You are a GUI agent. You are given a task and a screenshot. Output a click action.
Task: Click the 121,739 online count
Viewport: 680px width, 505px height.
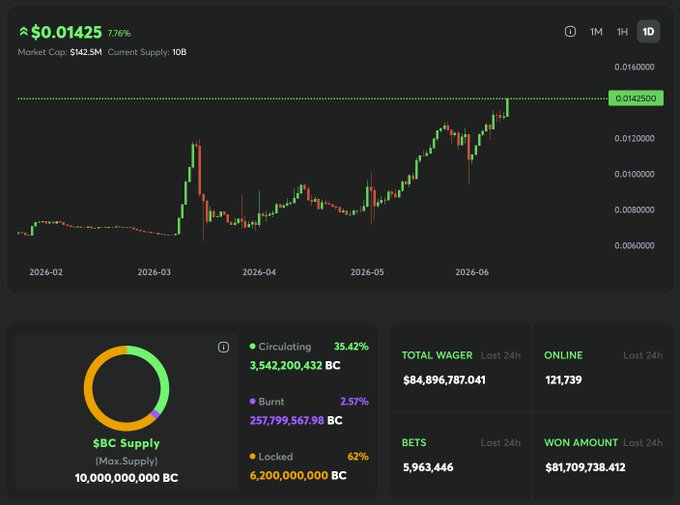pos(563,380)
